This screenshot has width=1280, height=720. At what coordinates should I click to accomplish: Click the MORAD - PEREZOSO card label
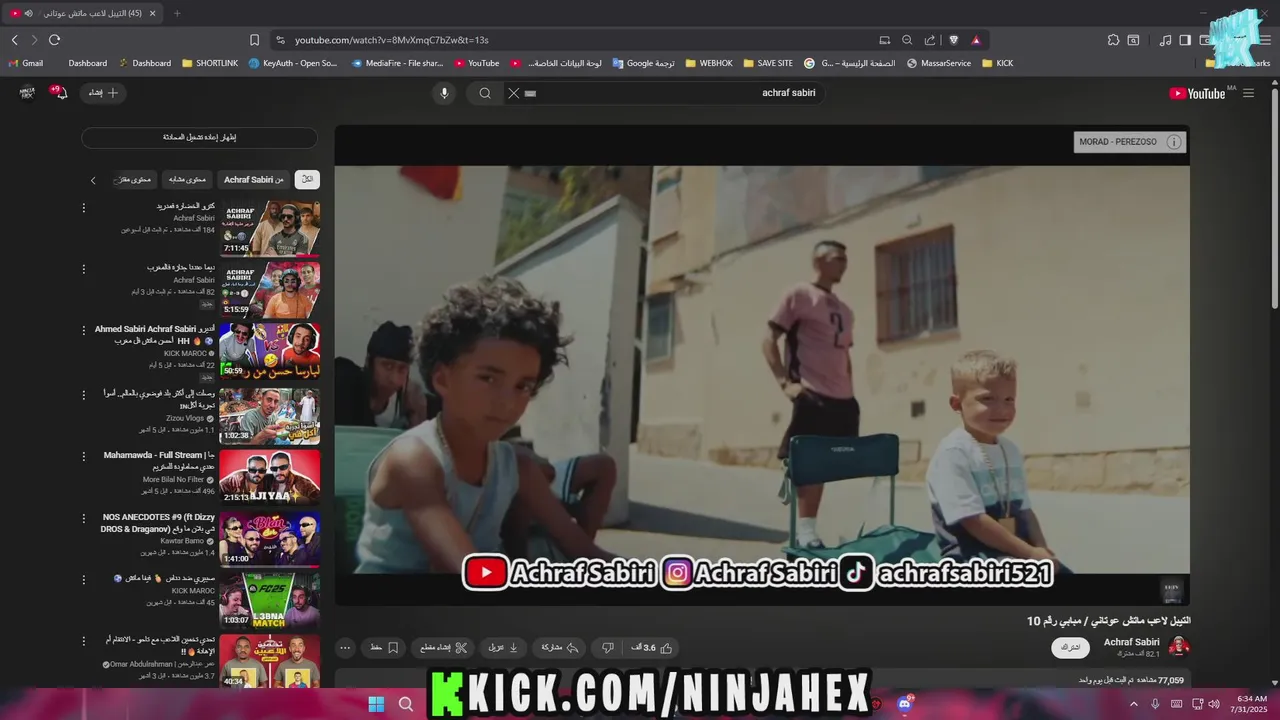pyautogui.click(x=1118, y=142)
